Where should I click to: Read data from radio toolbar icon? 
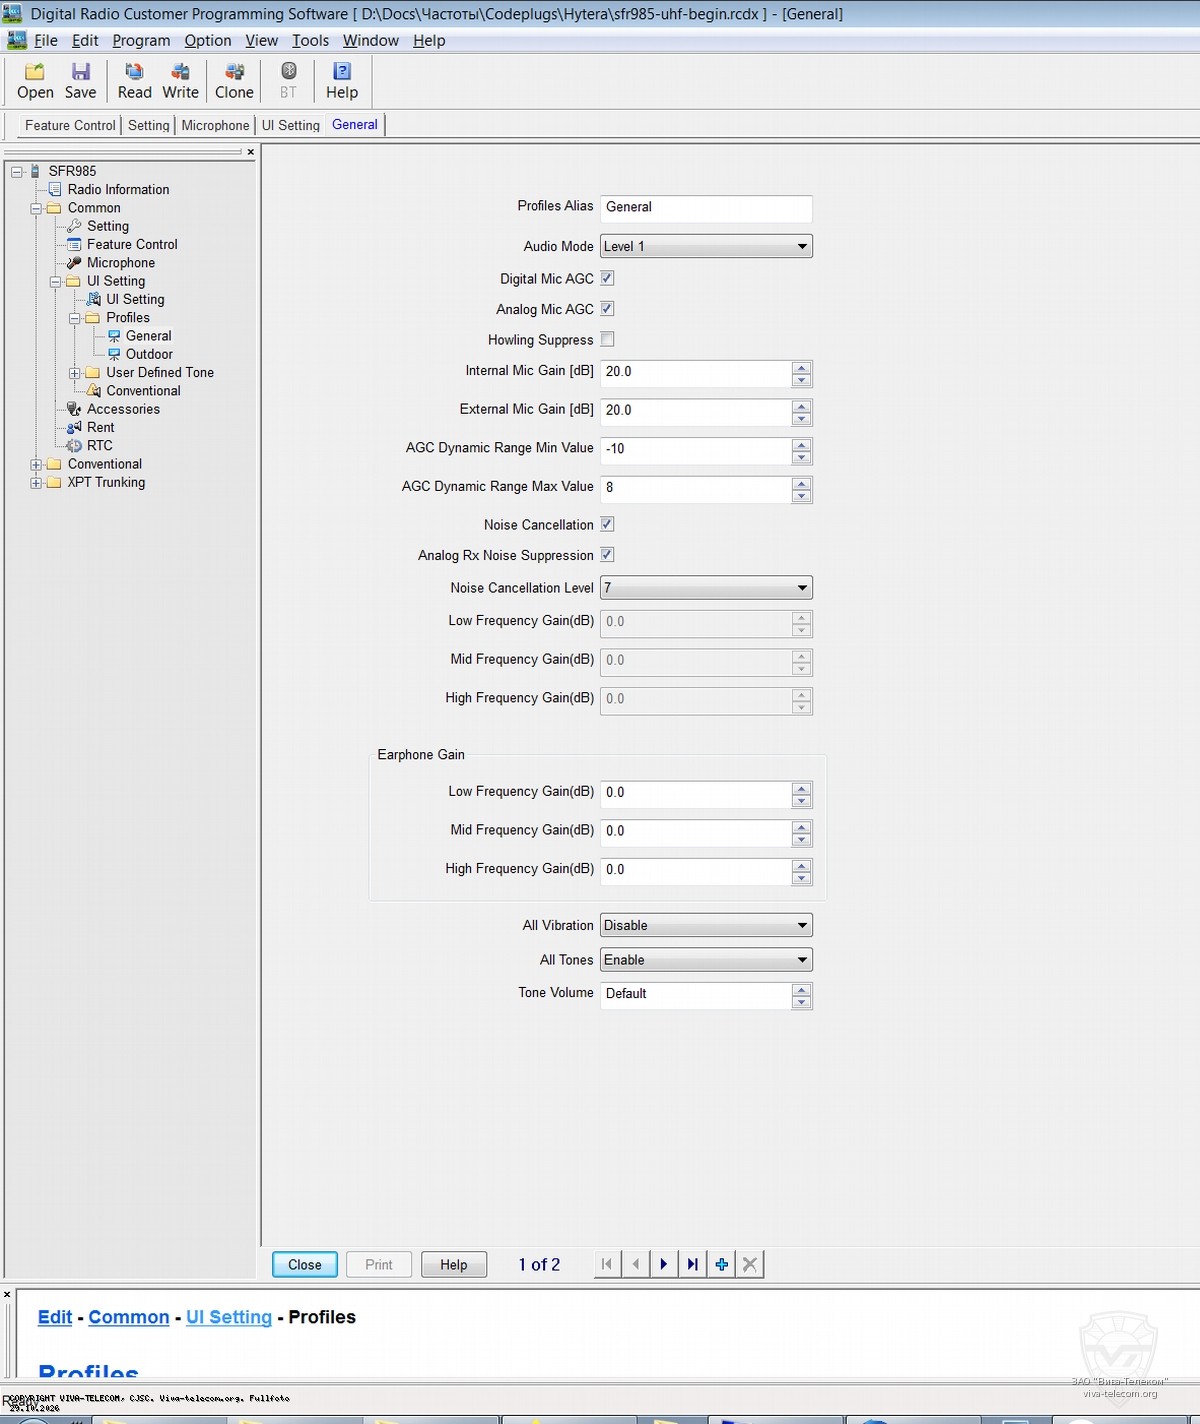coord(134,80)
